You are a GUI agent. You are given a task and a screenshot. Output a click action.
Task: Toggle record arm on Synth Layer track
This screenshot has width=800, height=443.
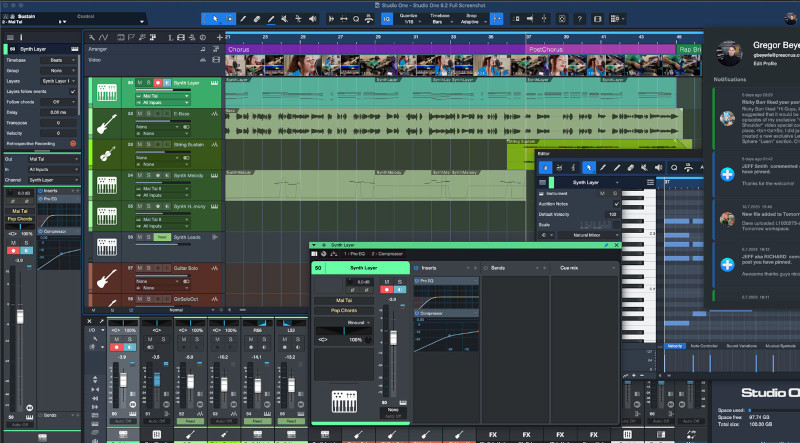coord(158,83)
